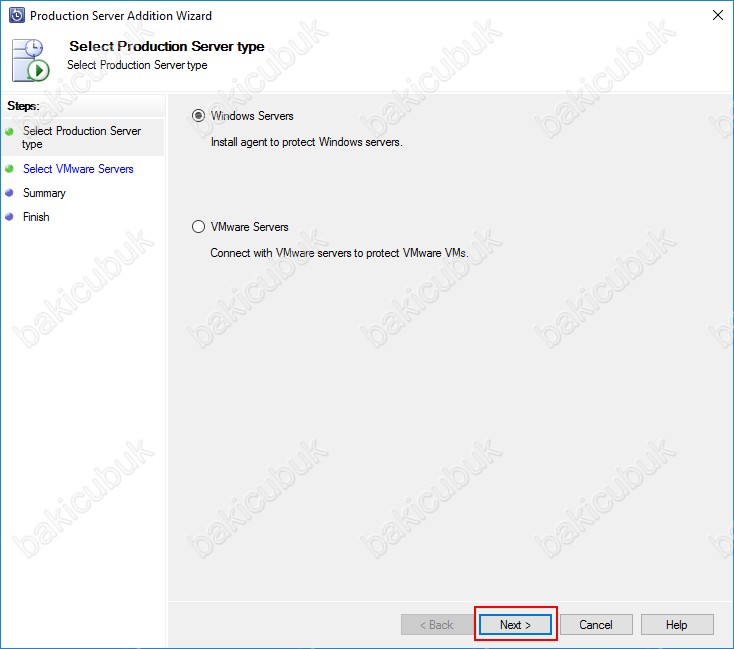Click the 'Production Server Addition Wizard' window title
The width and height of the screenshot is (734, 649).
121,15
